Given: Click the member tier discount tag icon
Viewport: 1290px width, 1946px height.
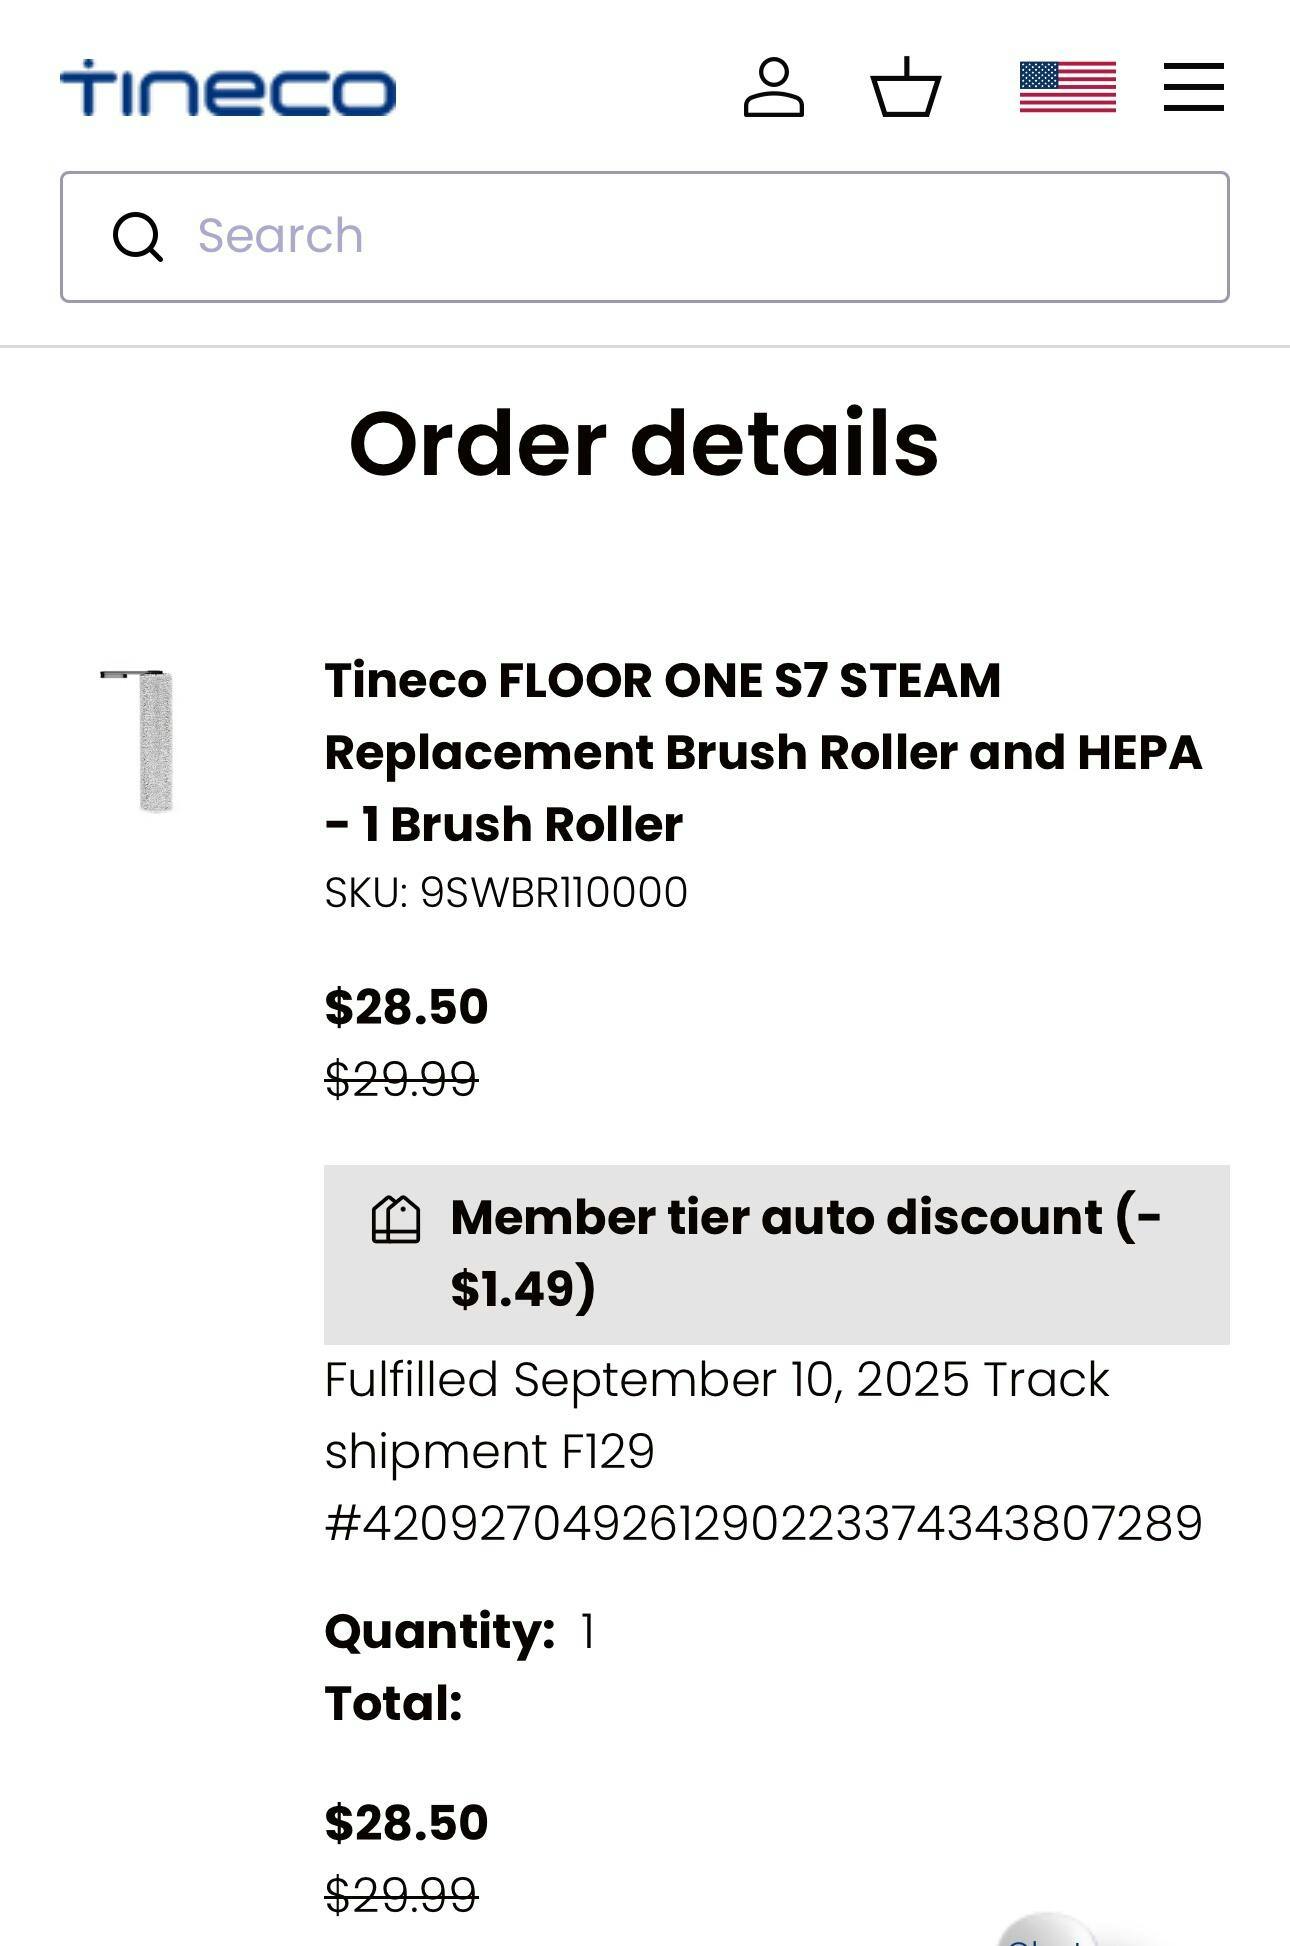Looking at the screenshot, I should (x=396, y=1220).
